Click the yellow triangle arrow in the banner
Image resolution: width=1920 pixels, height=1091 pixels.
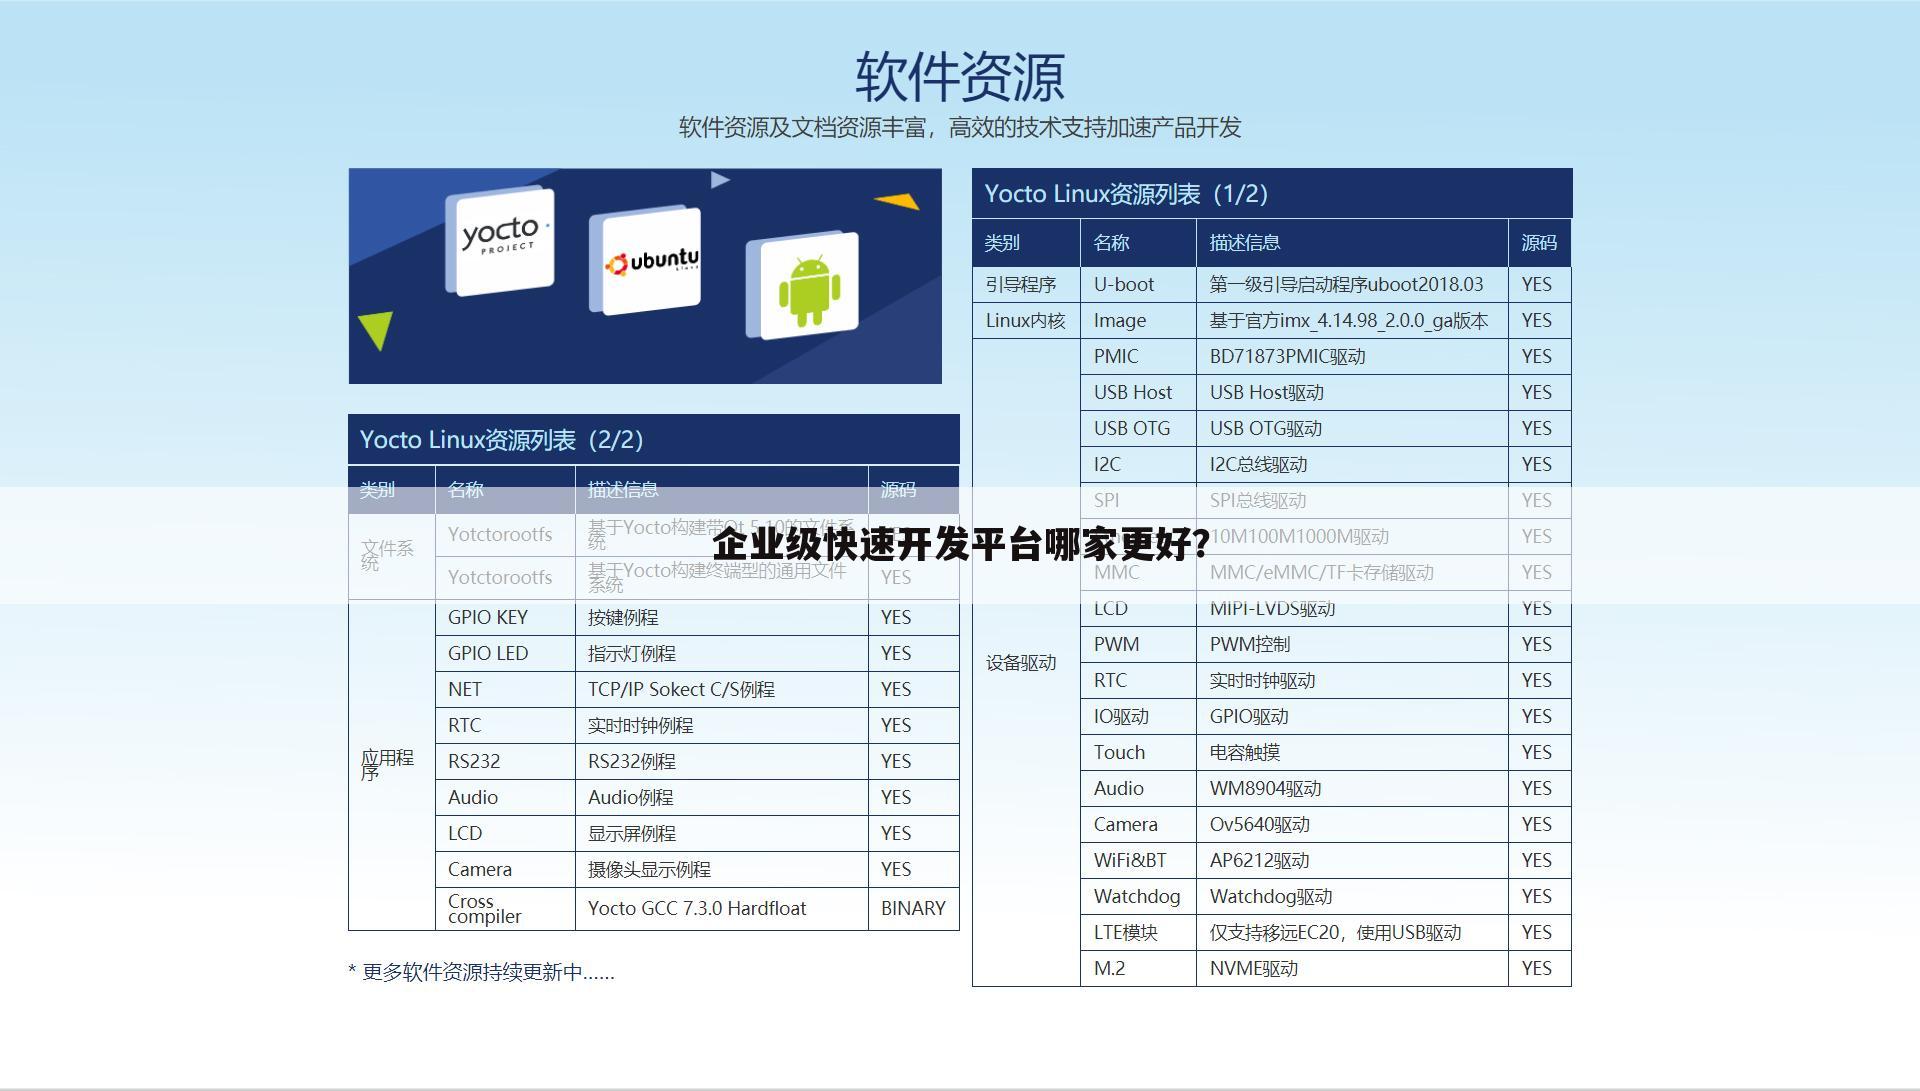tap(898, 203)
